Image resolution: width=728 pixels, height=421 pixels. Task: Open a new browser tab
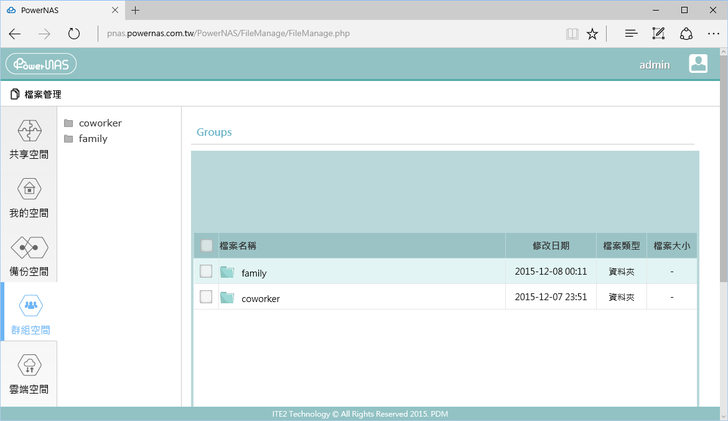(135, 10)
